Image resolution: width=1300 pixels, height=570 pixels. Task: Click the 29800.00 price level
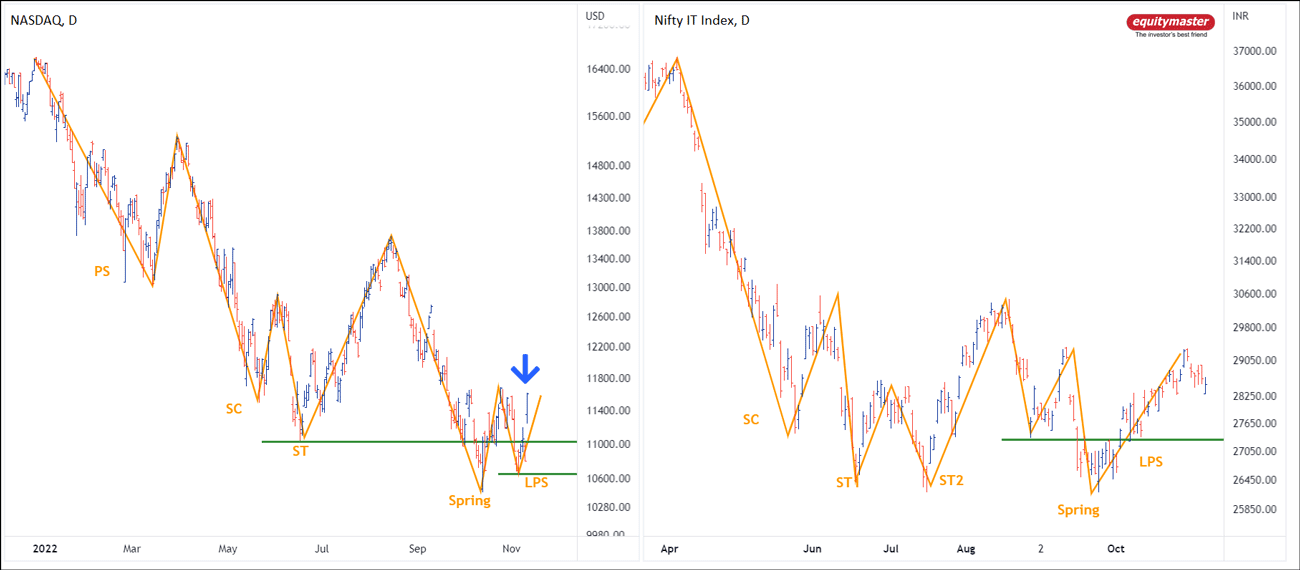(1256, 328)
